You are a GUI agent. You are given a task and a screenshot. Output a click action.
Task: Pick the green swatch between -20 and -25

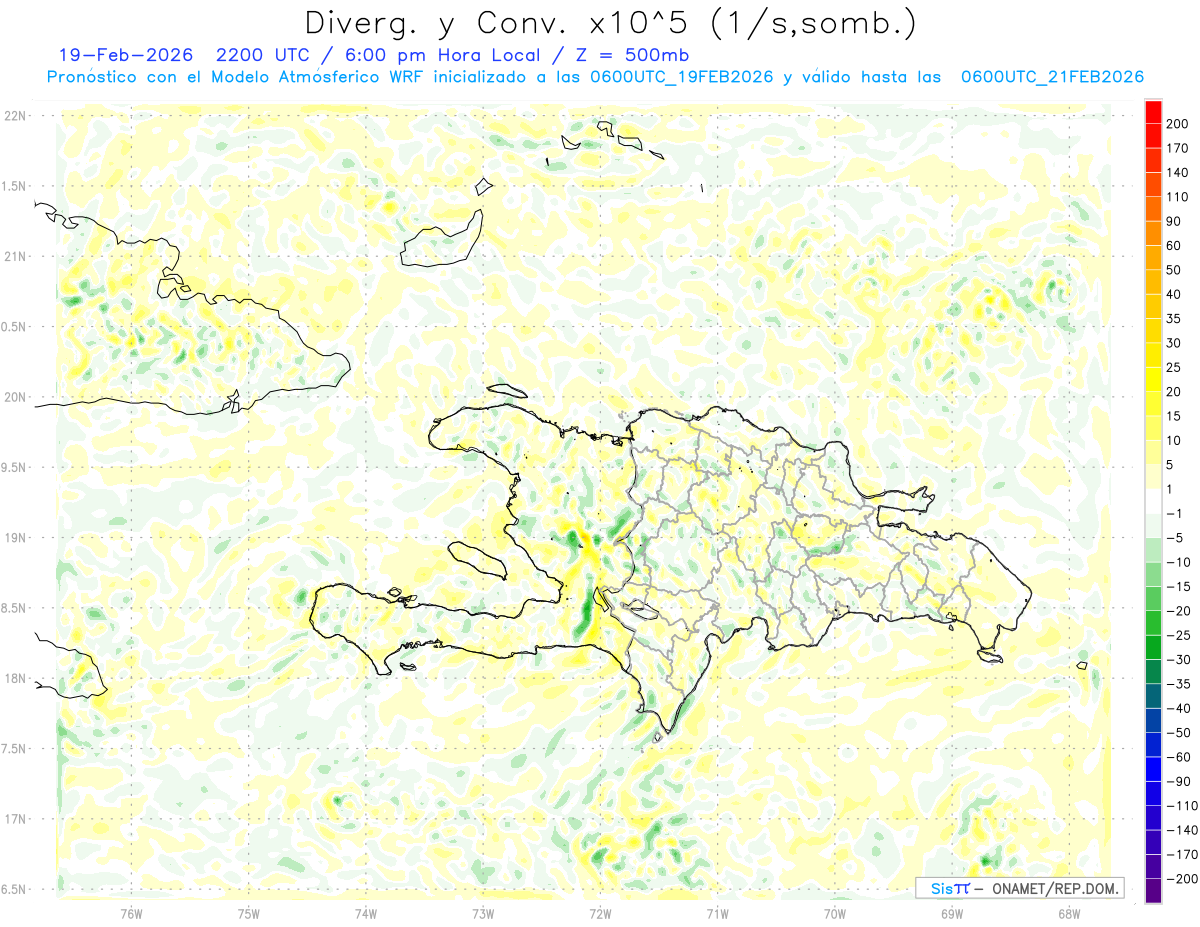[x=1153, y=624]
